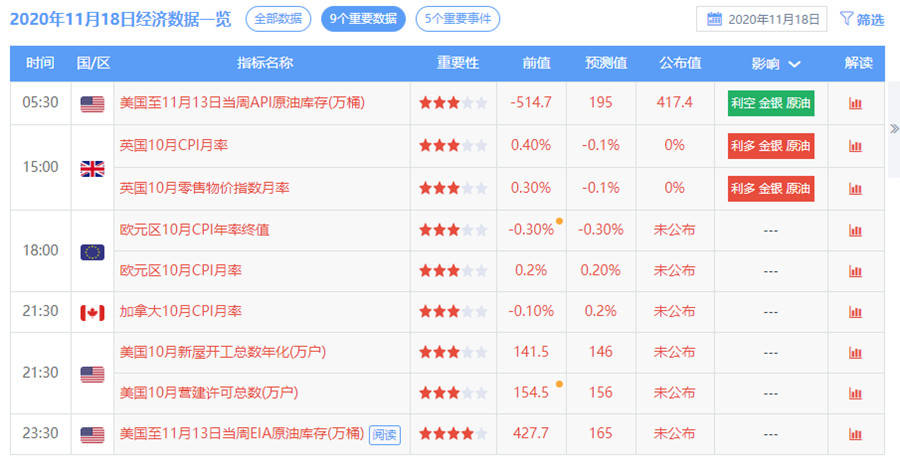Click 利多 金银 原油 tag in 零售物价指数 row
The image size is (900, 470).
coord(771,188)
